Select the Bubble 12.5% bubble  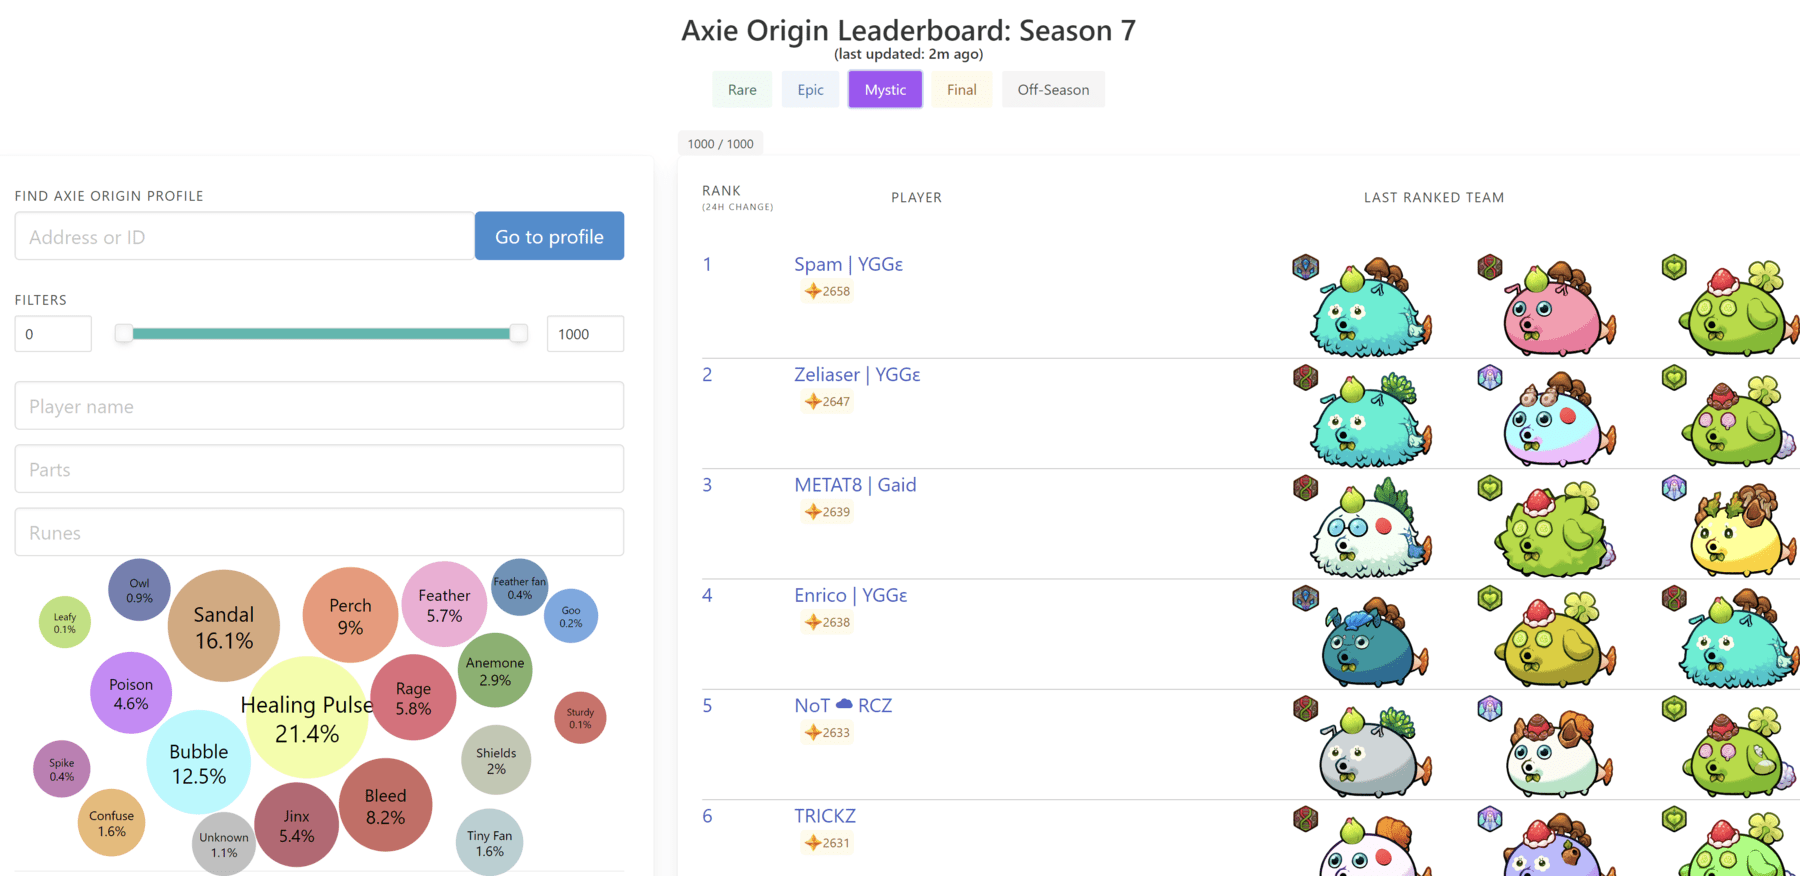pos(198,763)
